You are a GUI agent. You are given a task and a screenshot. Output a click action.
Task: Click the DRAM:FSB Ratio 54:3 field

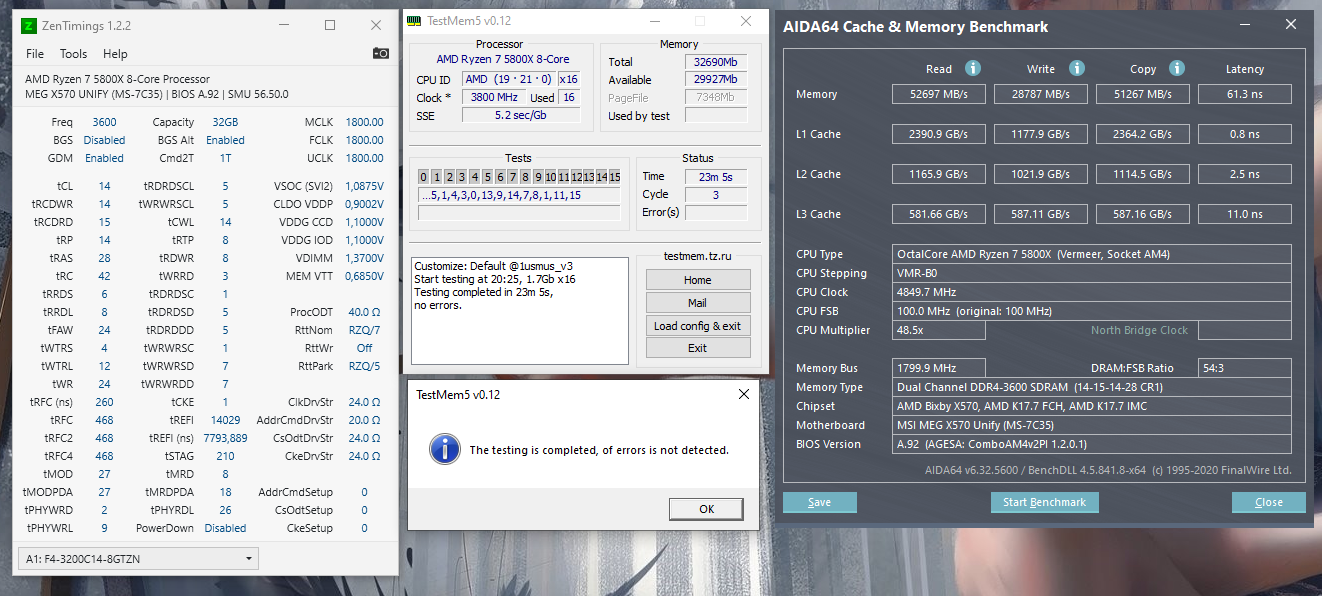(1245, 368)
